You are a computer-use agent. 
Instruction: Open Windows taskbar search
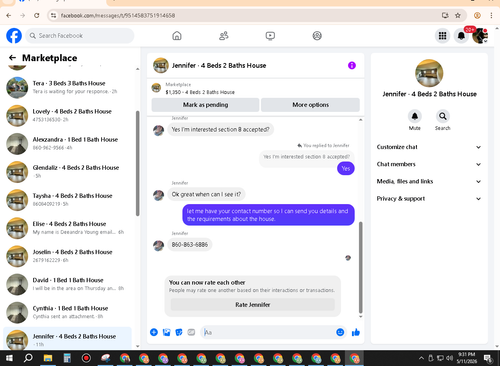[28, 358]
